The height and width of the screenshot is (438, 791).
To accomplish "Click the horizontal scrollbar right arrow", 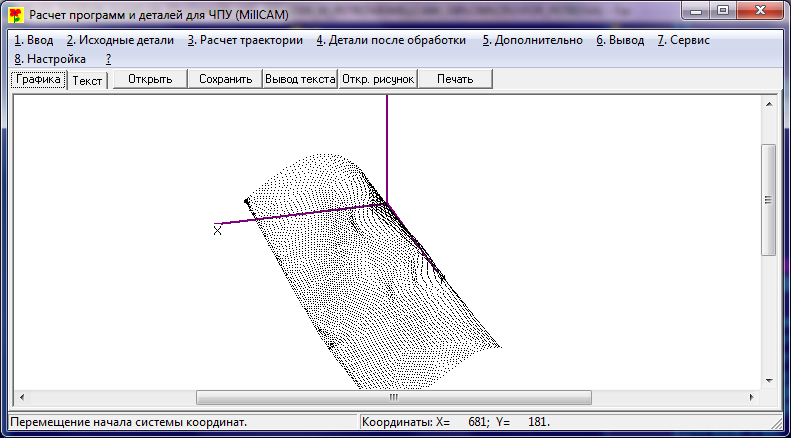I will click(753, 398).
